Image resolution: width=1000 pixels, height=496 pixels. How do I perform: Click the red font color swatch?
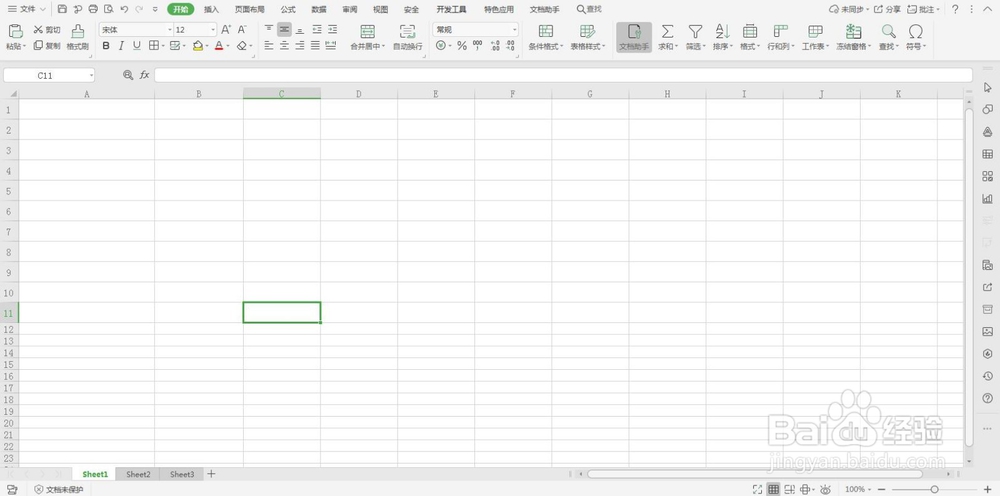click(x=219, y=46)
